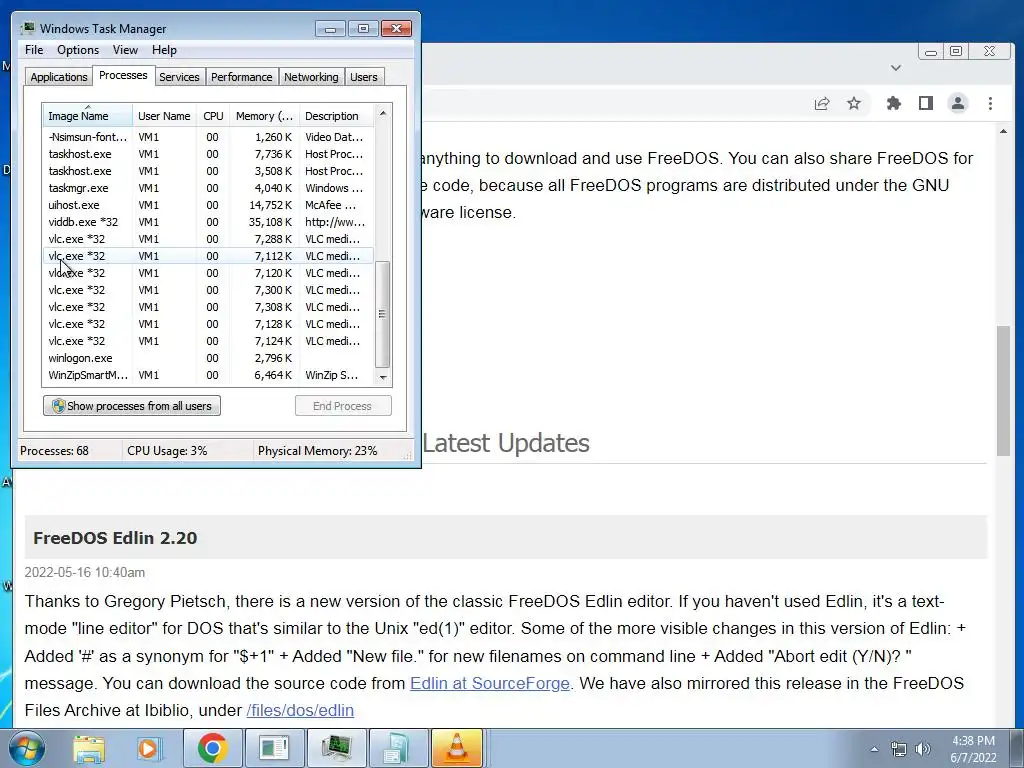Expand the Chrome tab search chevron
Screen dimensions: 1024x768
pos(896,67)
